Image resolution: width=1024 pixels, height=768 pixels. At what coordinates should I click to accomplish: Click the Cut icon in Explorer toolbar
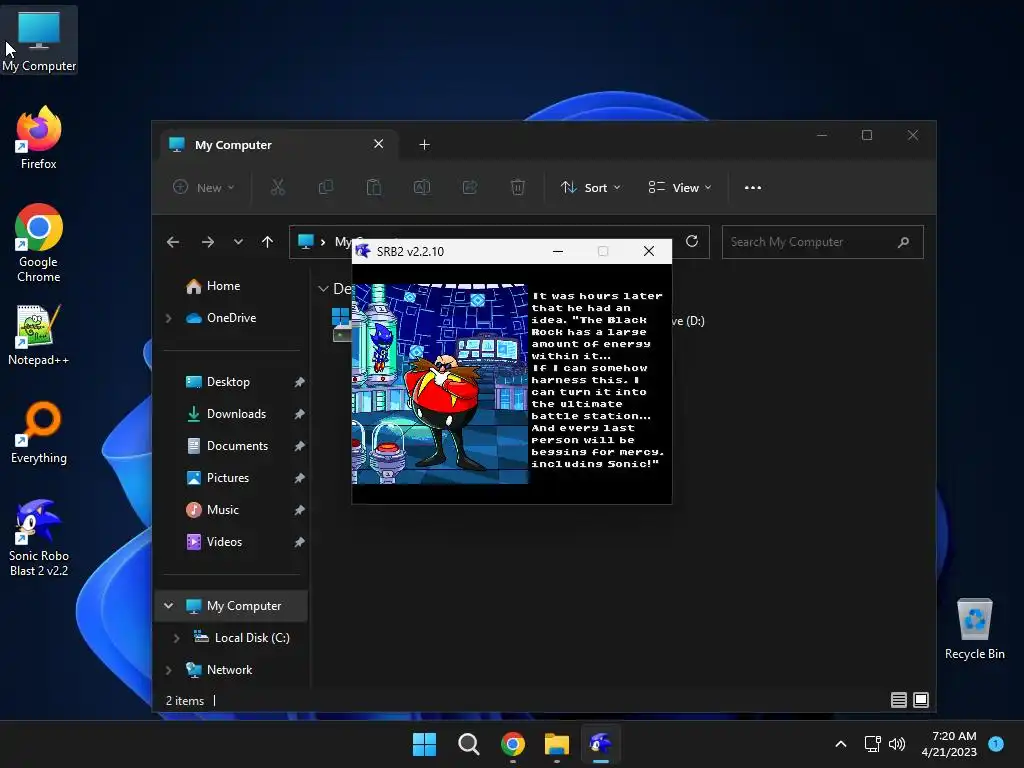[x=278, y=187]
